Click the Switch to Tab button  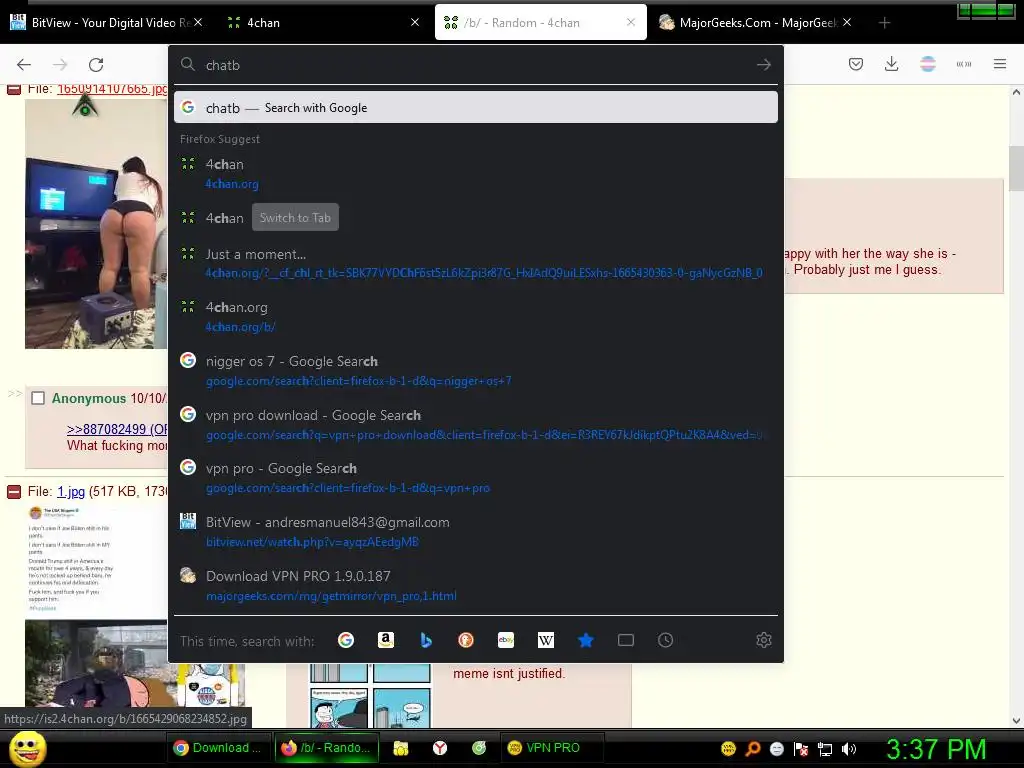pyautogui.click(x=295, y=217)
